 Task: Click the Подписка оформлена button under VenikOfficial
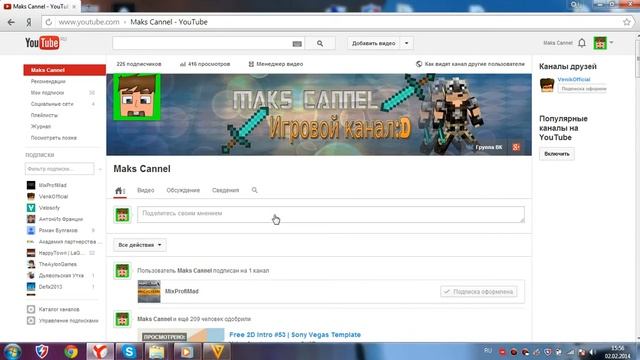click(x=582, y=89)
